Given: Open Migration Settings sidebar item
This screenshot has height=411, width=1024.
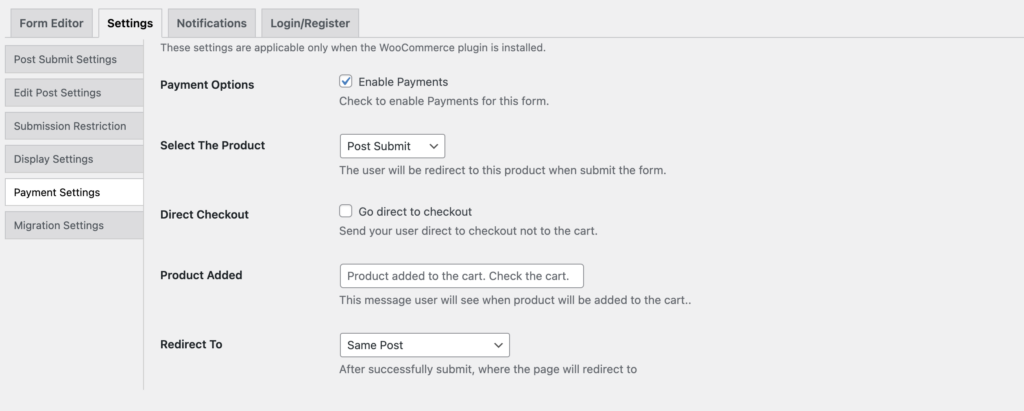Looking at the screenshot, I should (59, 225).
